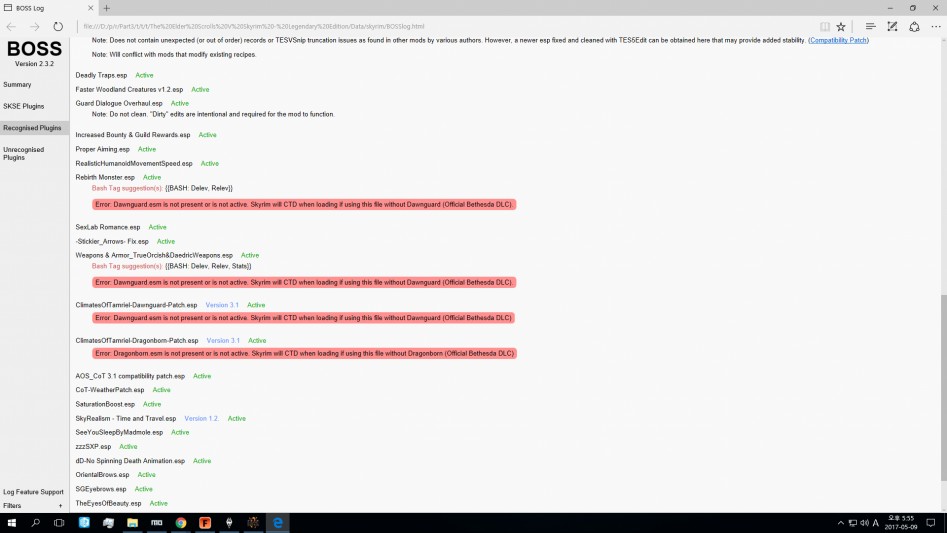Open the picture-stack app icon beside File Explorer
The image size is (947, 533).
pos(108,523)
